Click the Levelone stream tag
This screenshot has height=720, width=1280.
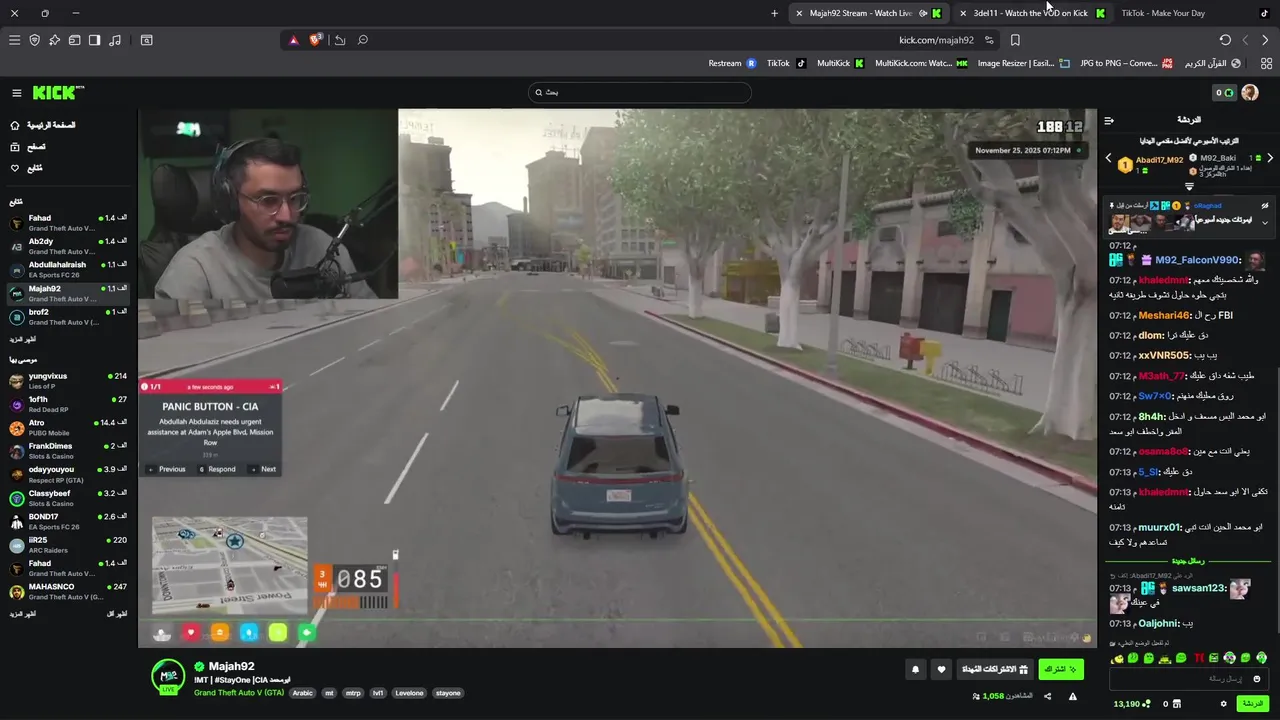[x=409, y=693]
